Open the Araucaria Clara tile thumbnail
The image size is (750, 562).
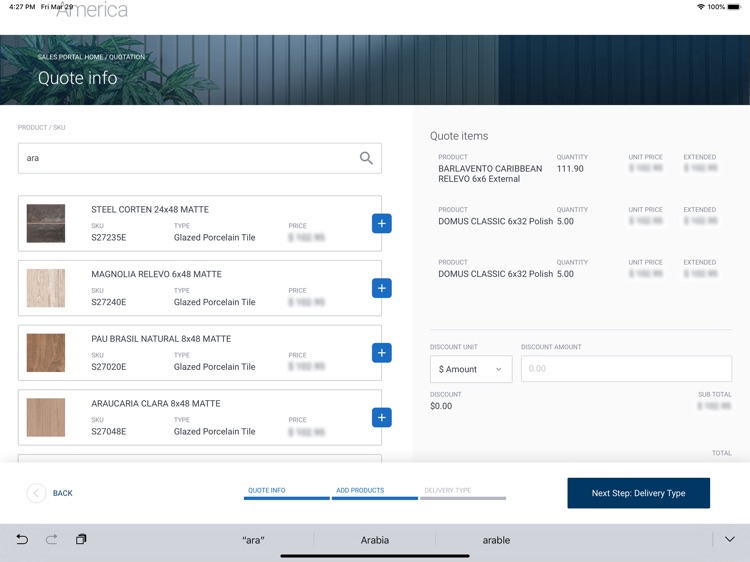pos(46,418)
